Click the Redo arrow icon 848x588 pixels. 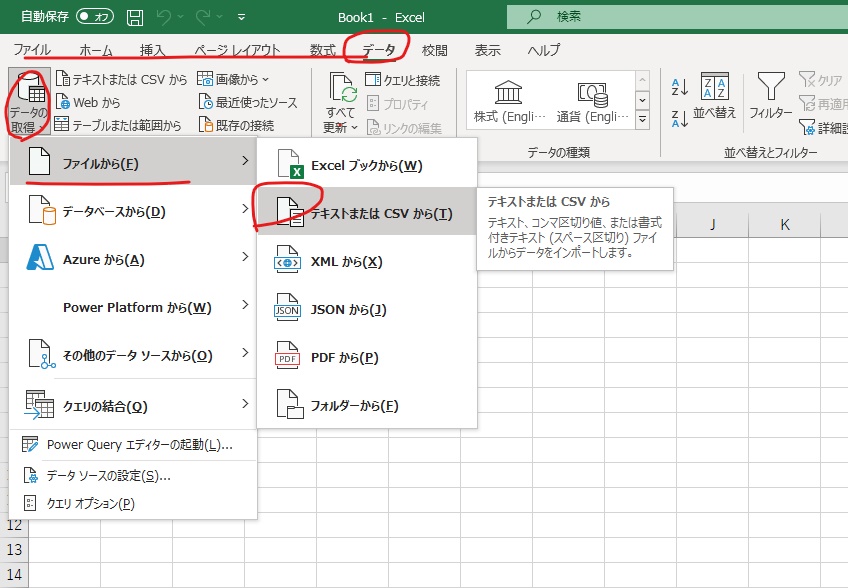[x=203, y=17]
